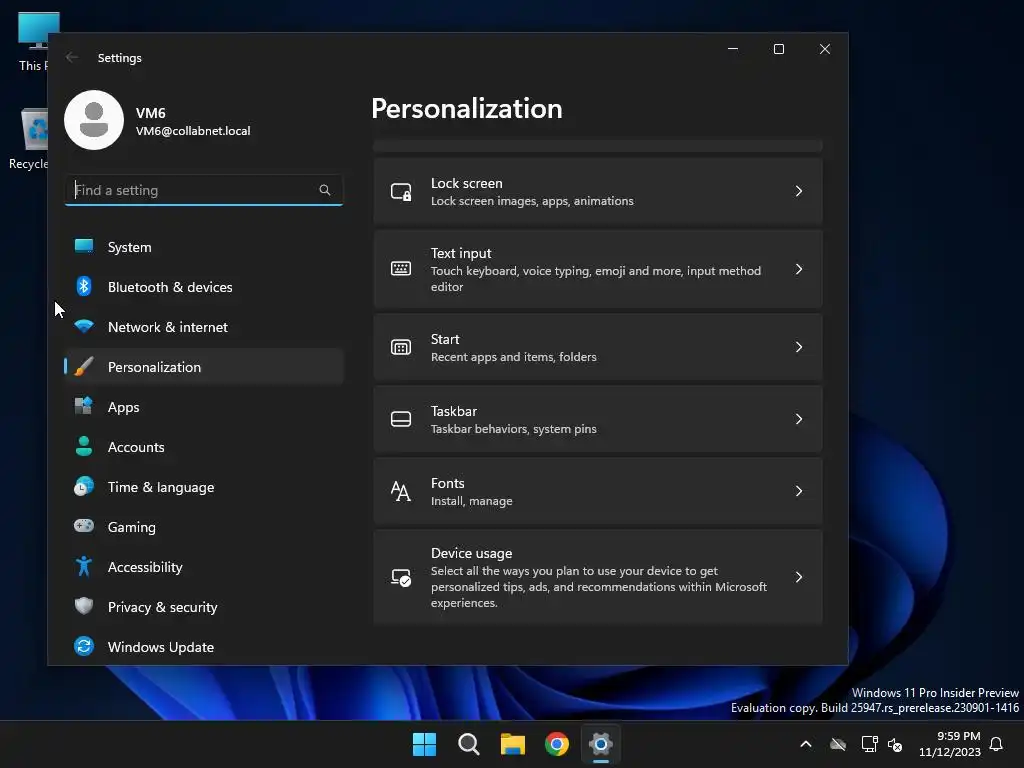Click the Time & language clock-globe icon
This screenshot has height=768, width=1024.
(84, 487)
